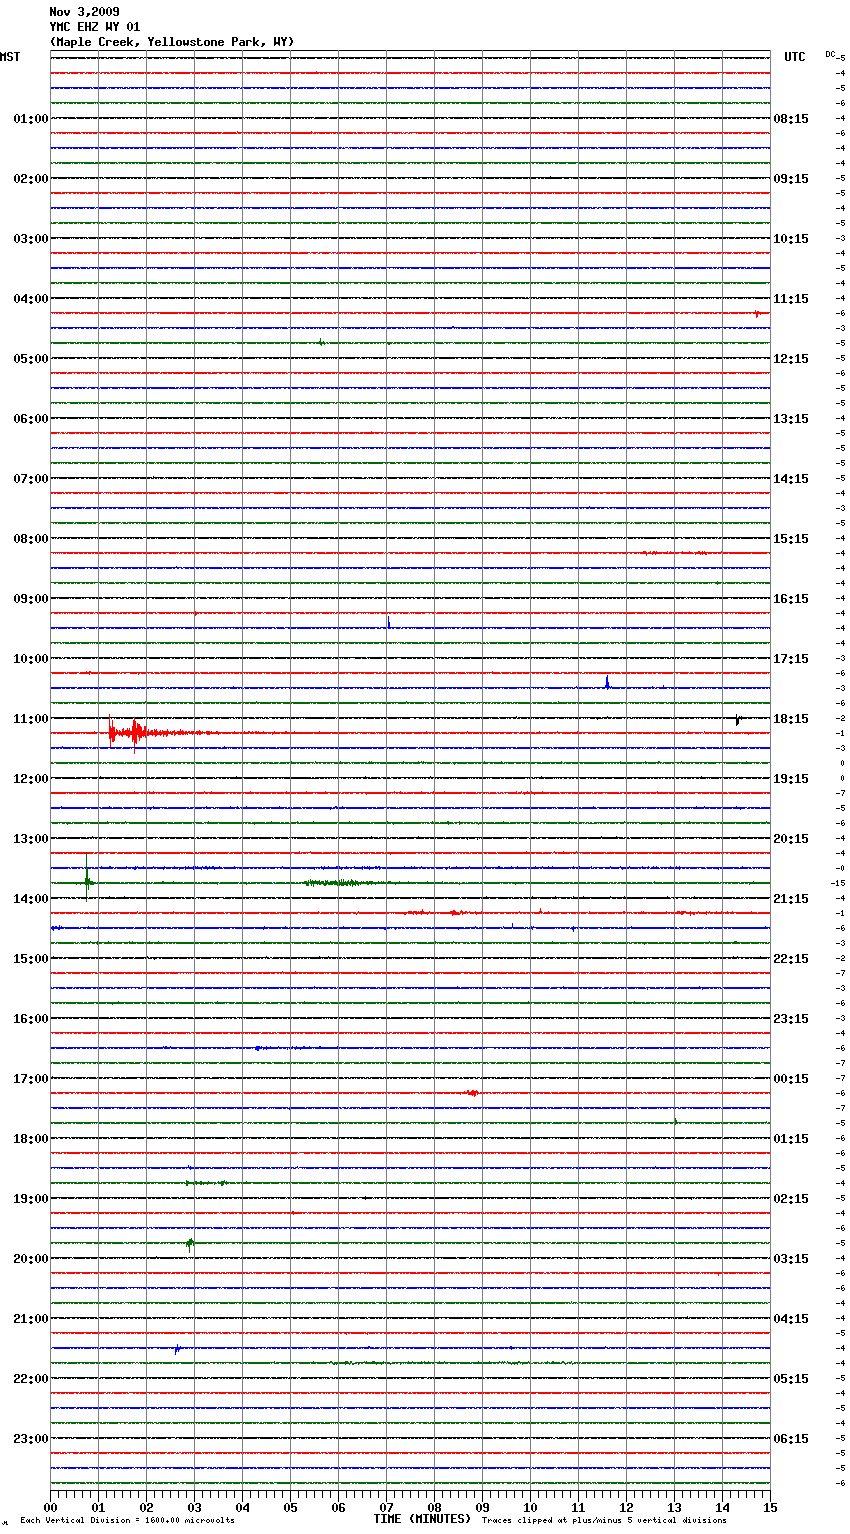This screenshot has height=1534, width=850.
Task: Select the 08:00 MST row label
Action: pos(31,538)
